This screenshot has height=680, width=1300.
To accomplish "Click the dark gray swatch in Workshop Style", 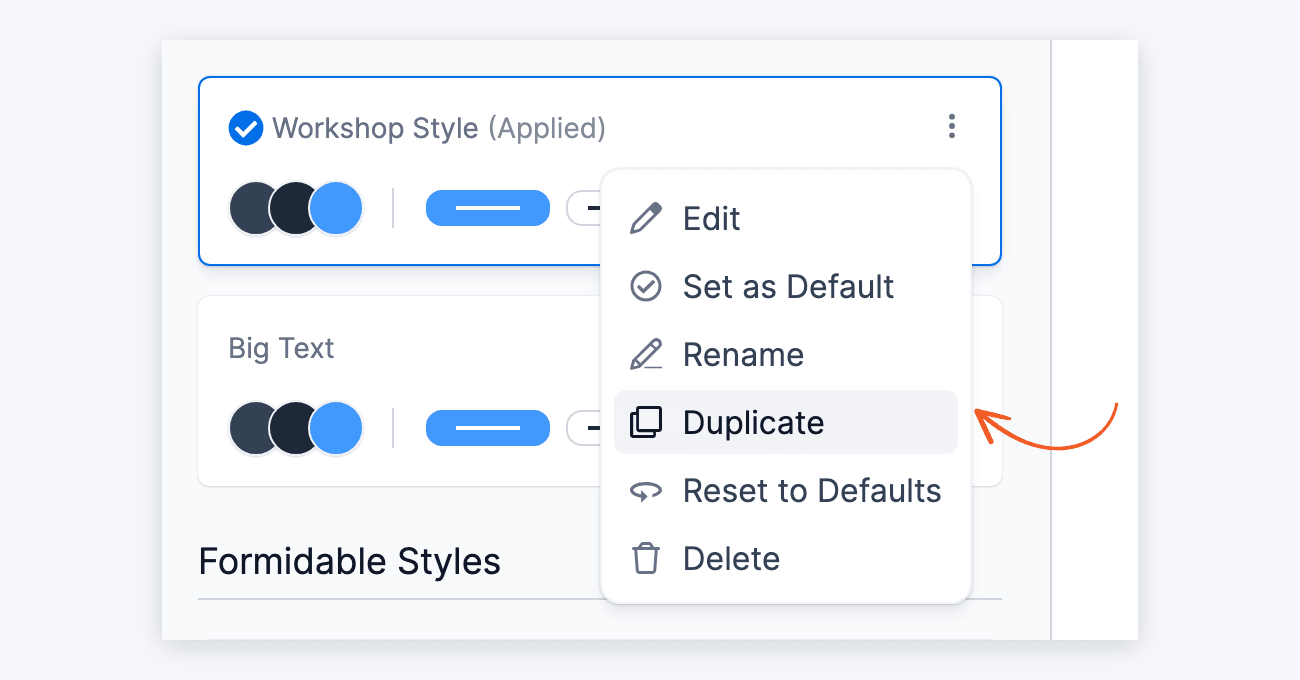I will [x=250, y=208].
